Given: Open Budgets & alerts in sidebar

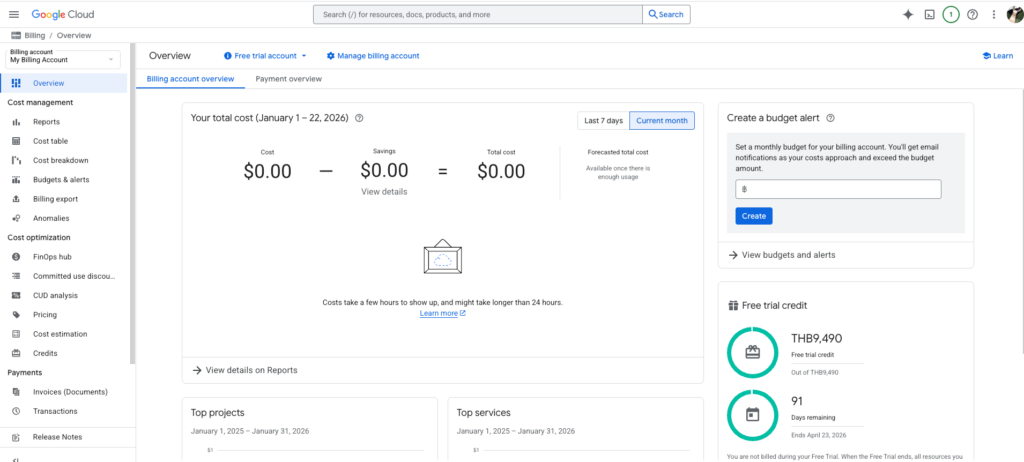Looking at the screenshot, I should (61, 180).
